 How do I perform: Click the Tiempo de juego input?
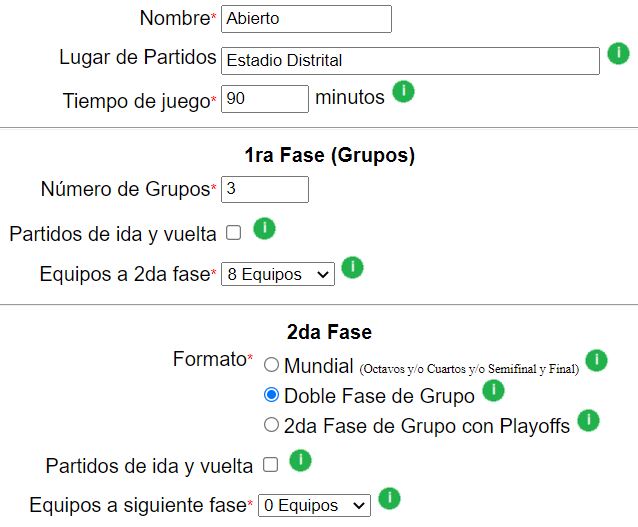[x=265, y=98]
